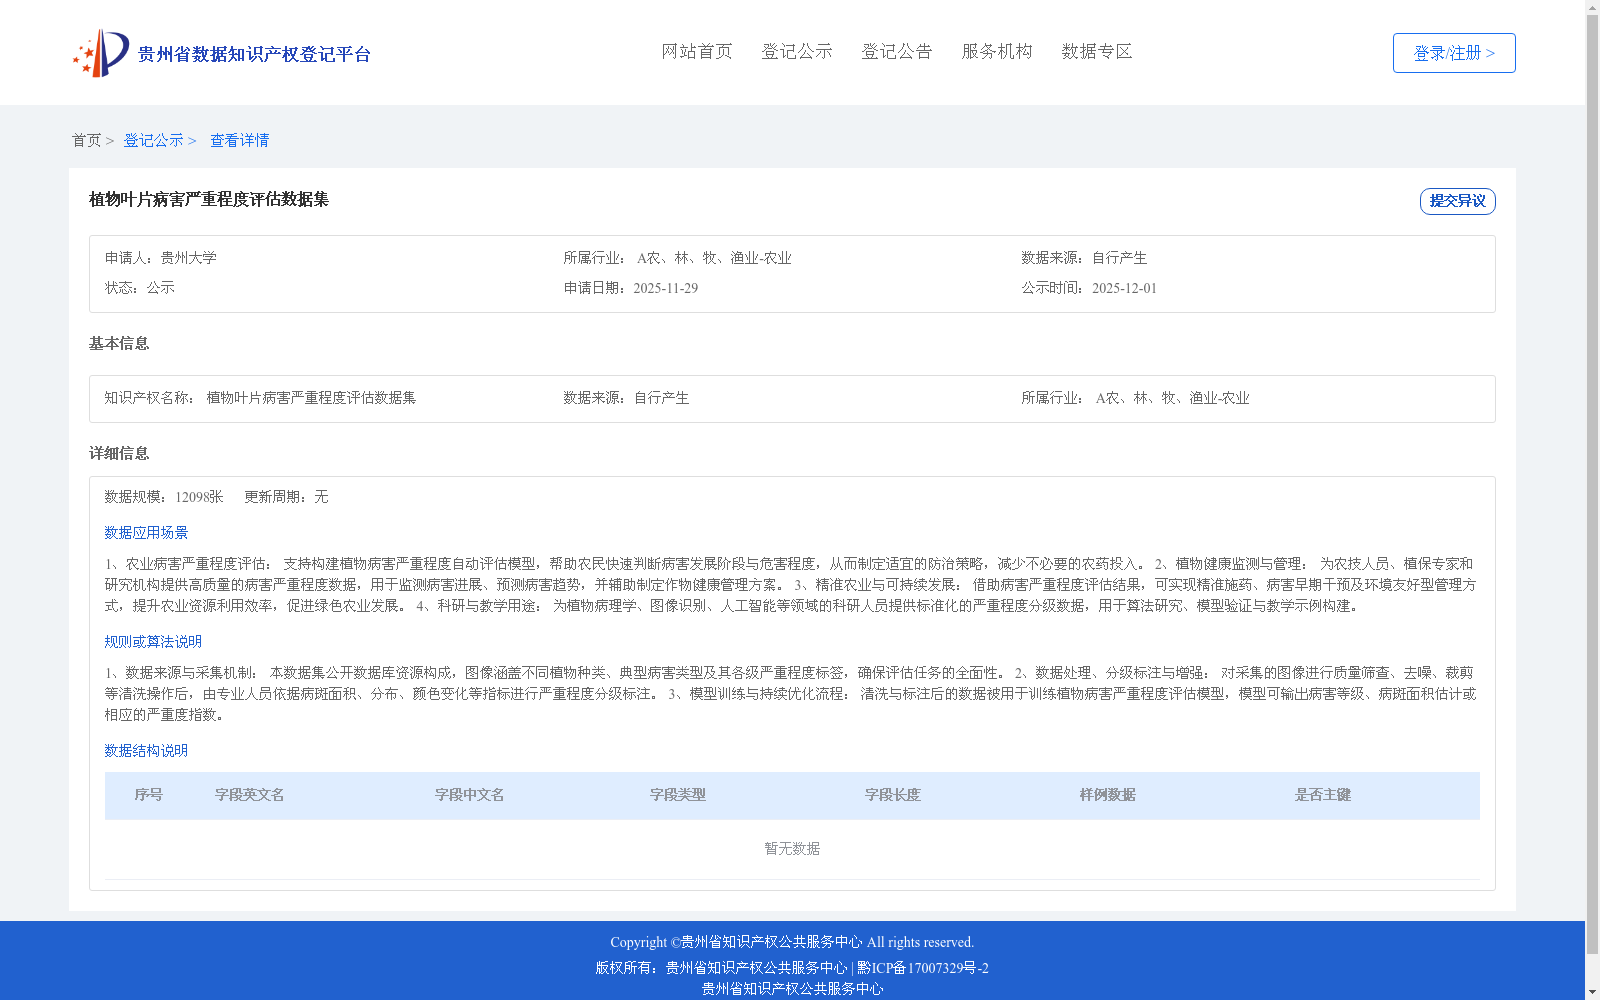Viewport: 1600px width, 1000px height.
Task: Click the 规则或算法说明 heading
Action: [x=153, y=642]
